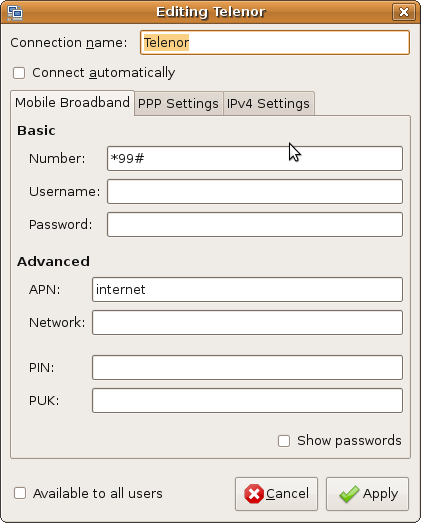
Task: Open the IPv4 Settings tab
Action: tap(268, 103)
